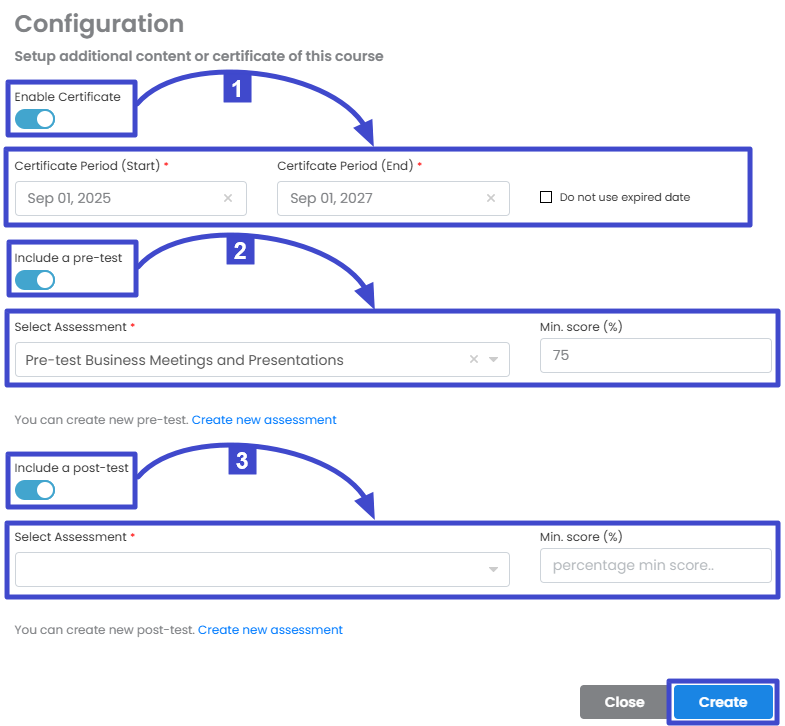
Task: Click the post-test assessment dropdown arrow
Action: 493,570
